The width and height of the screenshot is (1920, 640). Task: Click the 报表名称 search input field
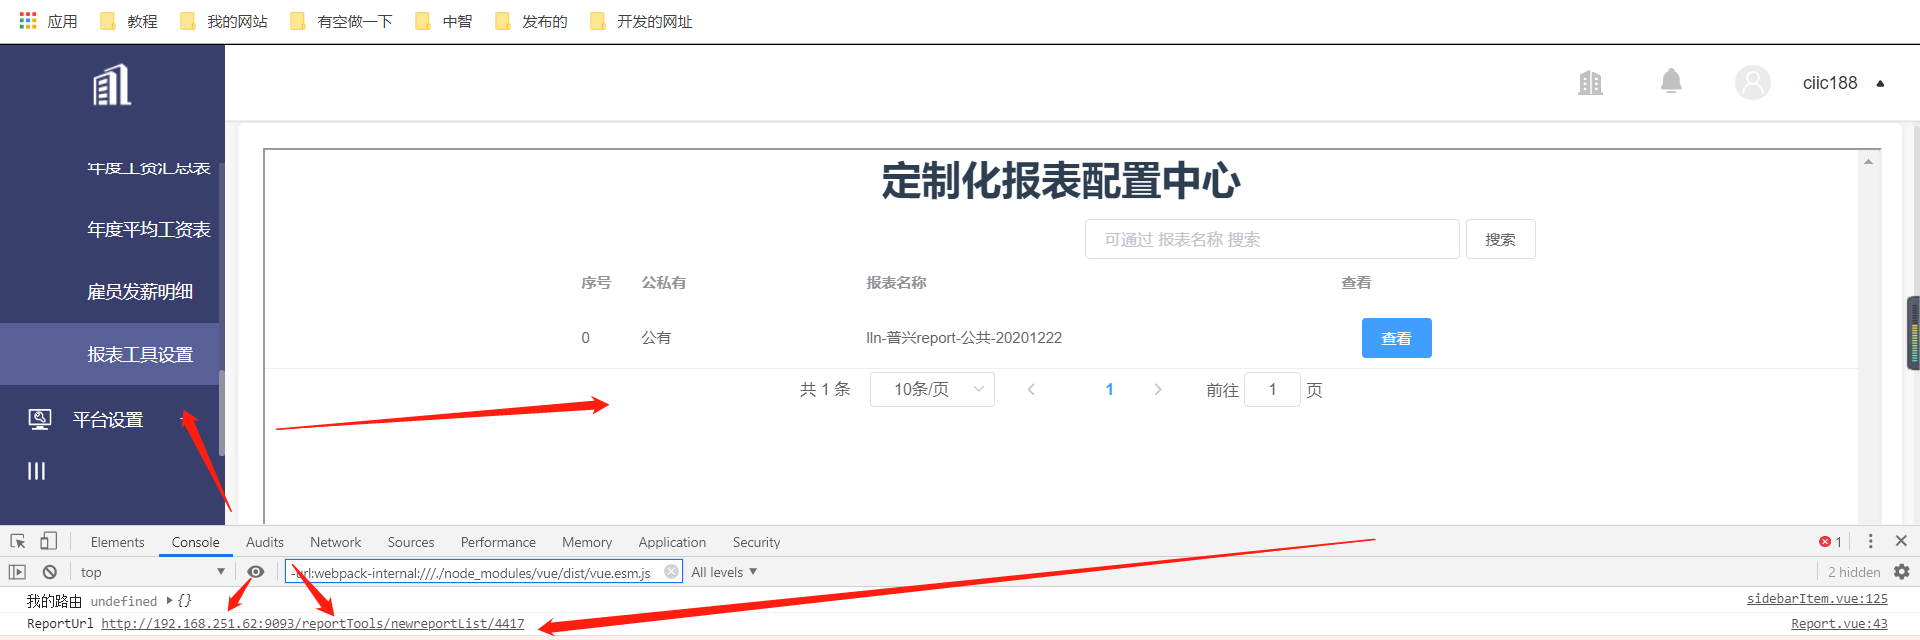tap(1272, 239)
